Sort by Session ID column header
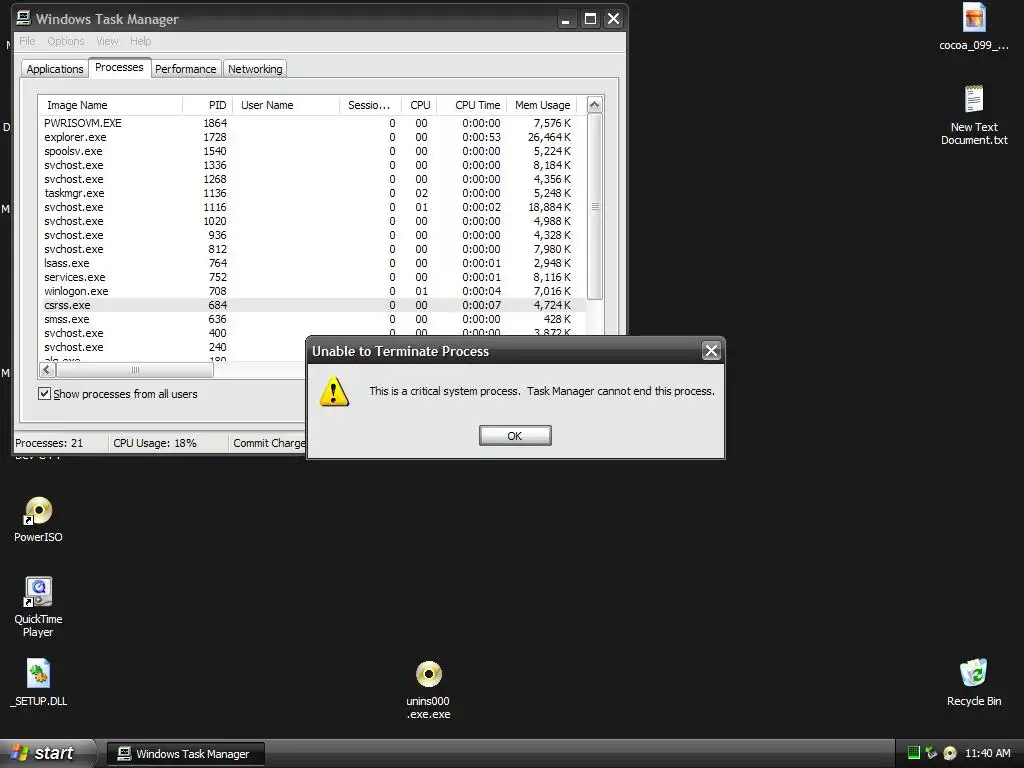 tap(370, 105)
